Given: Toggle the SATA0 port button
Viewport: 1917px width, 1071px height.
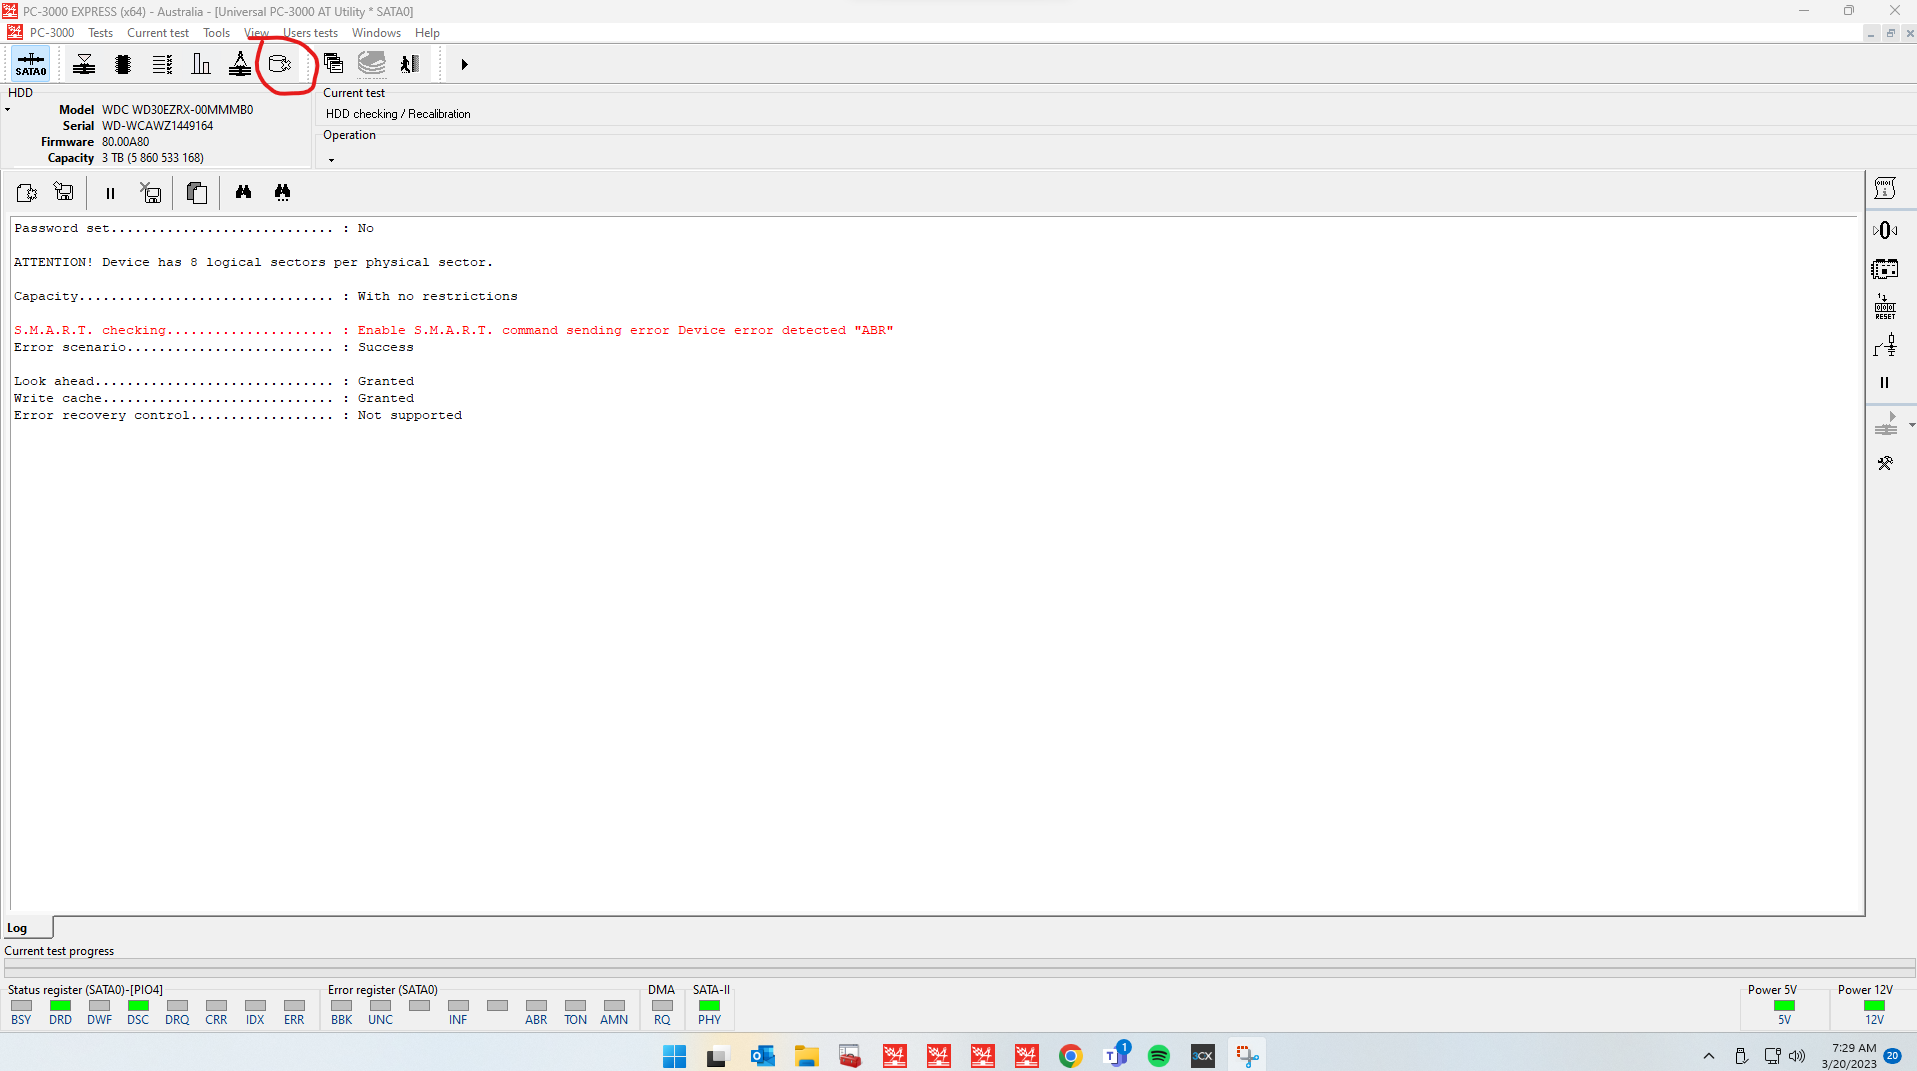Looking at the screenshot, I should click(31, 64).
